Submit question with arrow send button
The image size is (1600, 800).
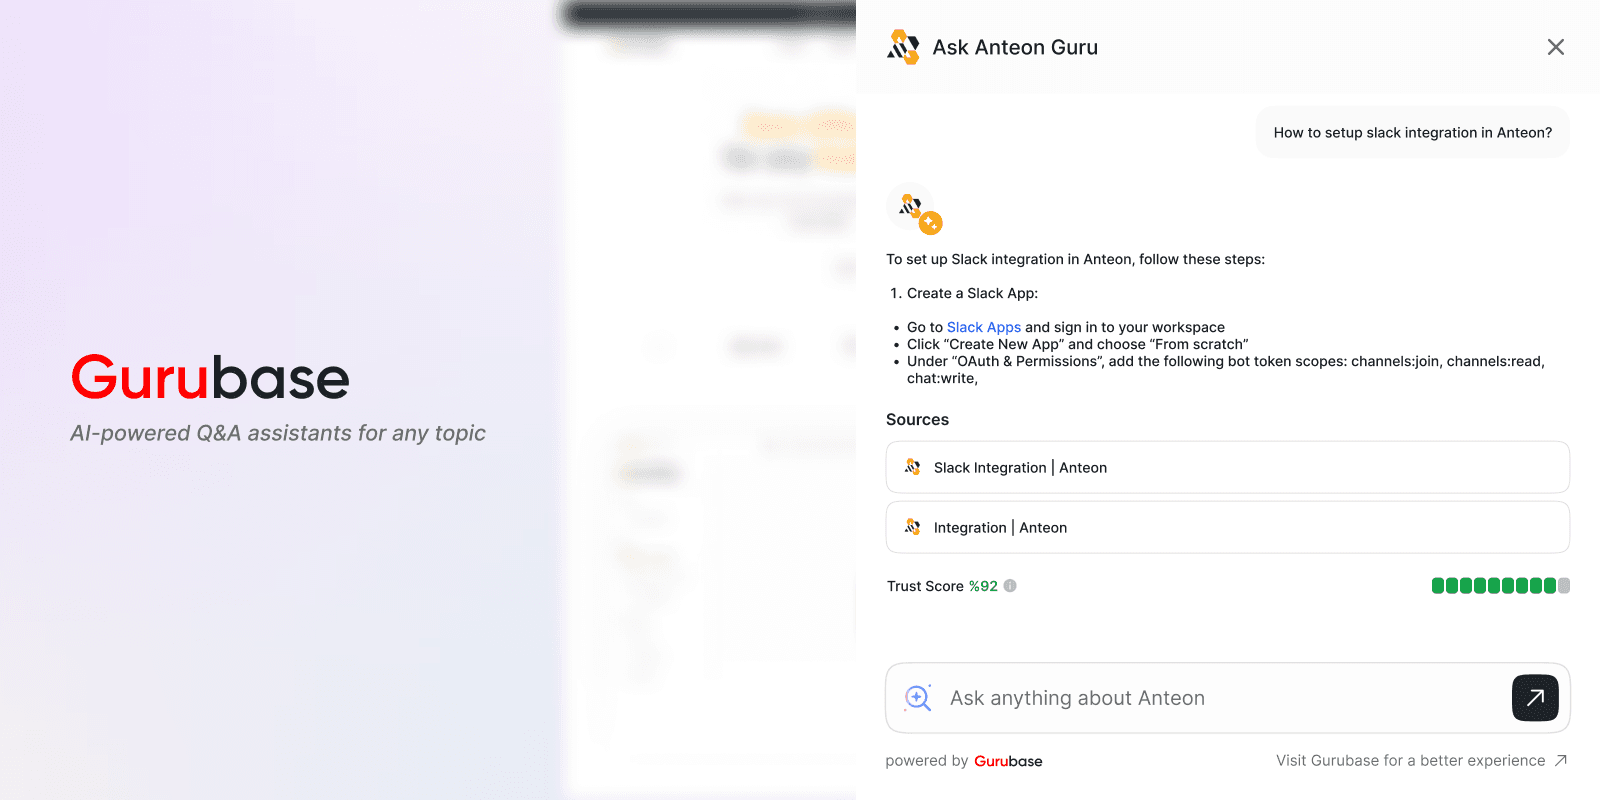click(x=1535, y=698)
